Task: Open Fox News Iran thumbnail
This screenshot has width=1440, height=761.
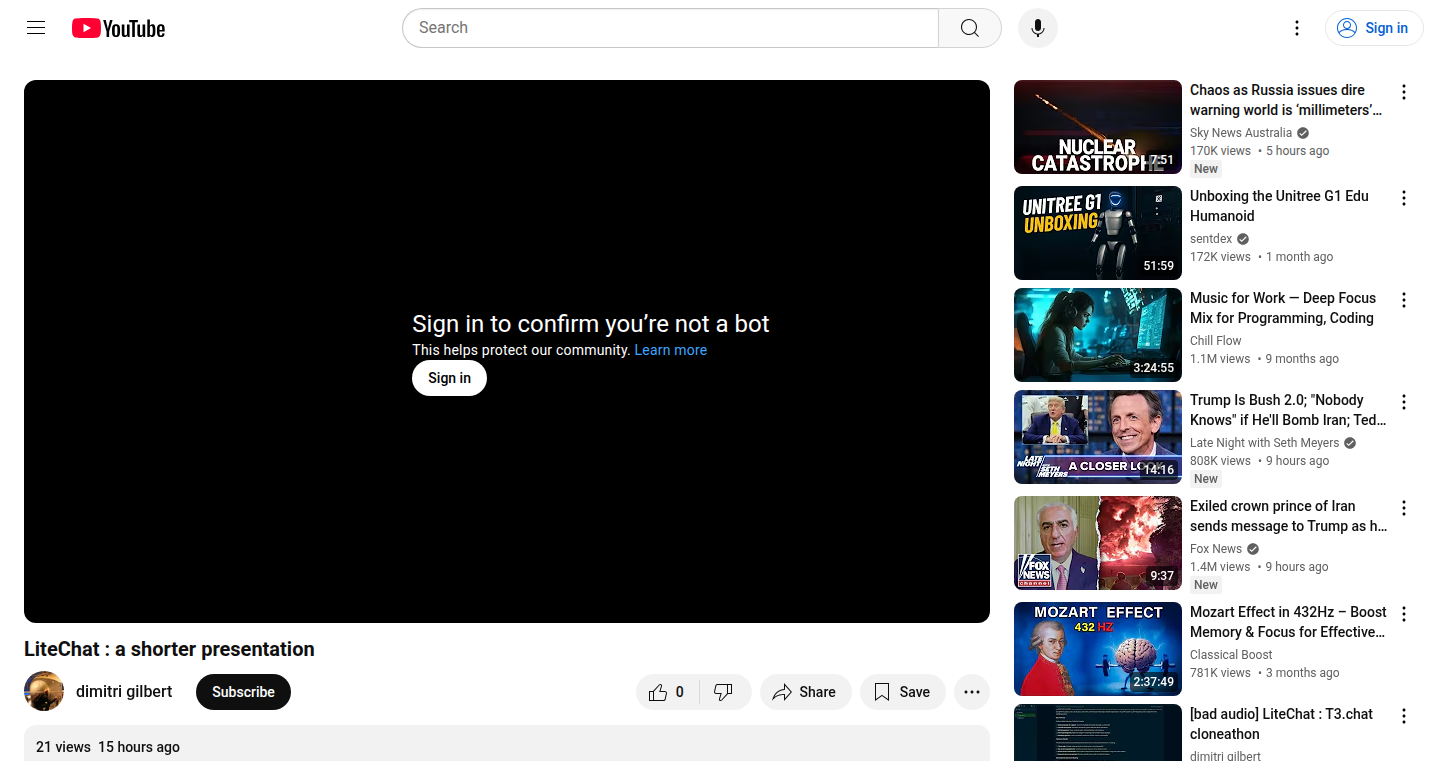Action: [1098, 543]
